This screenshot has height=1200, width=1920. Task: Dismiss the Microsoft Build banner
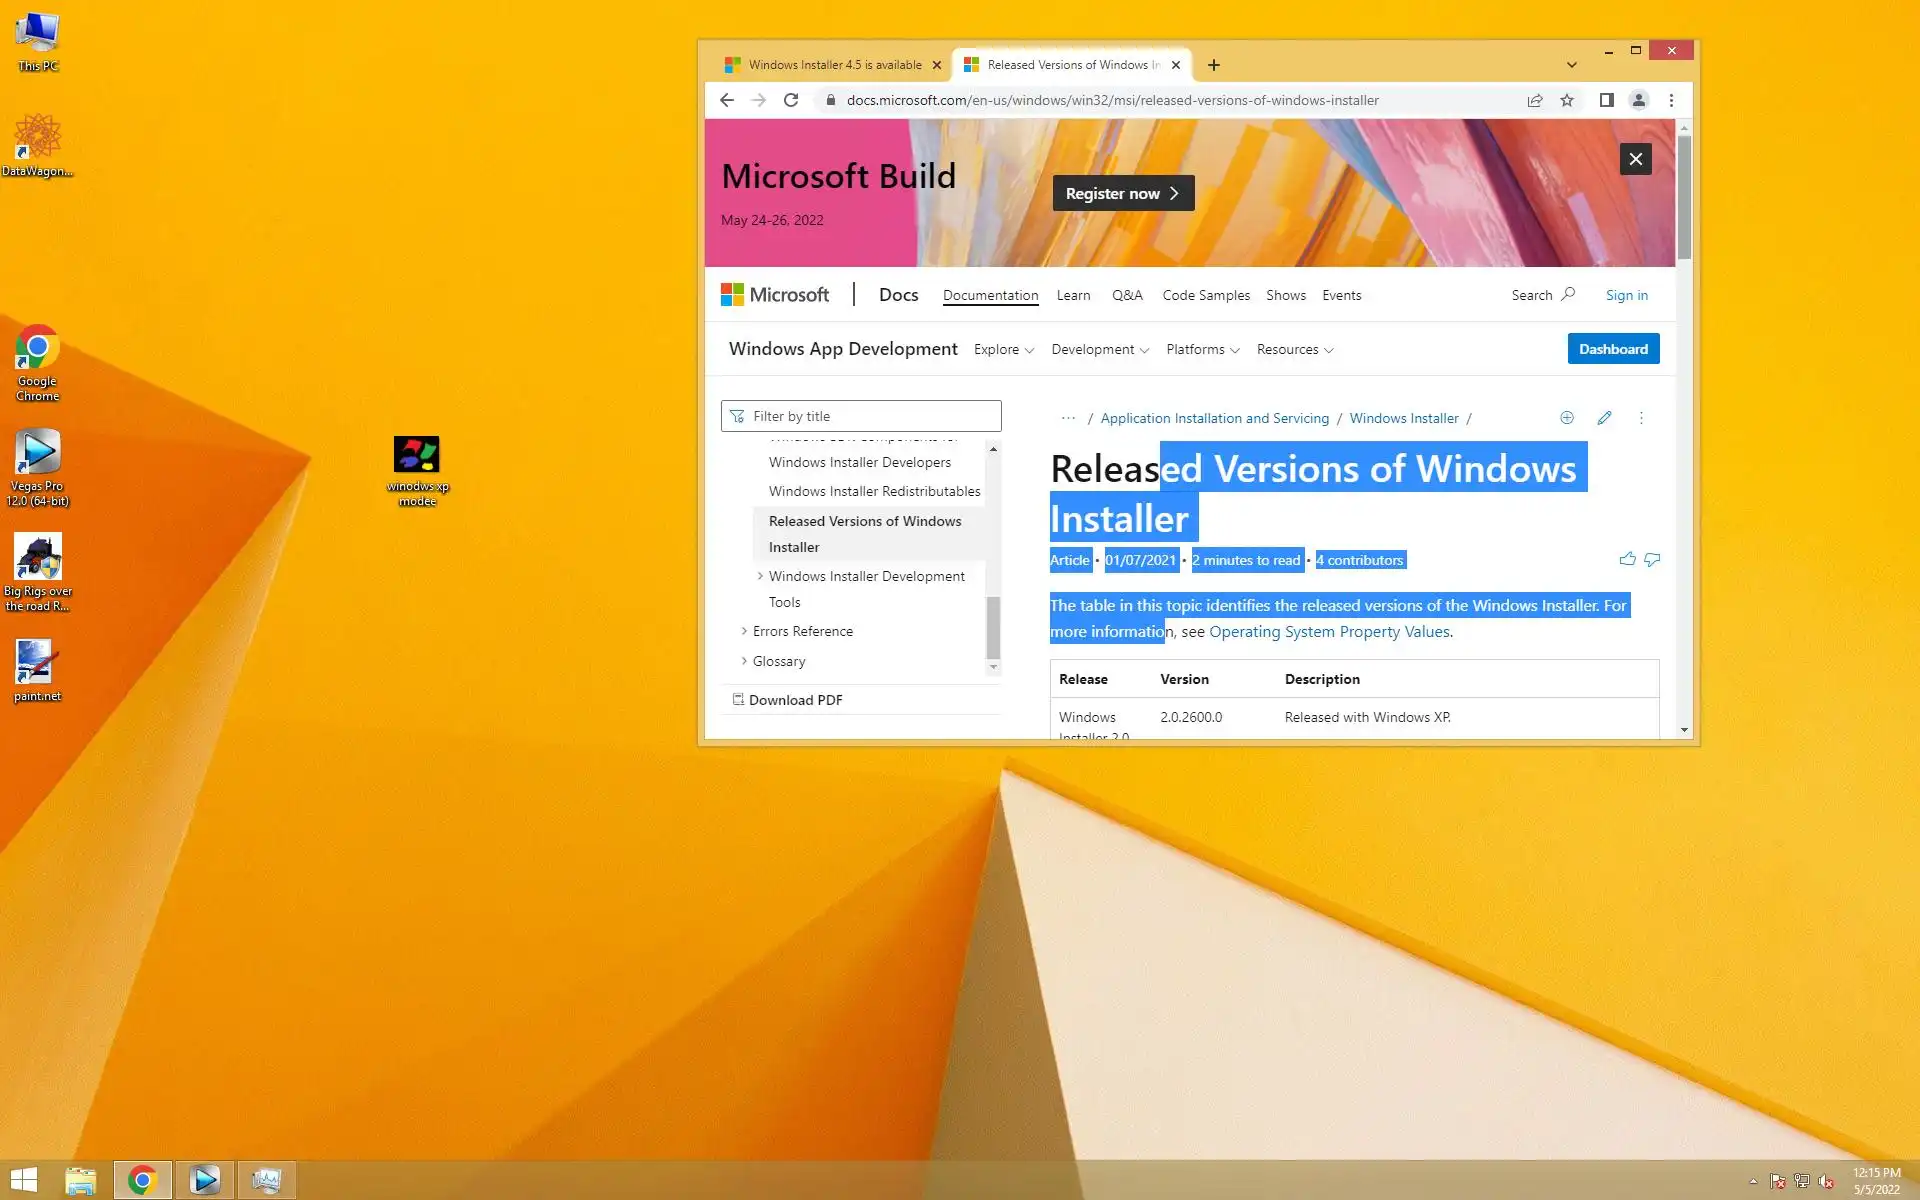(1635, 159)
